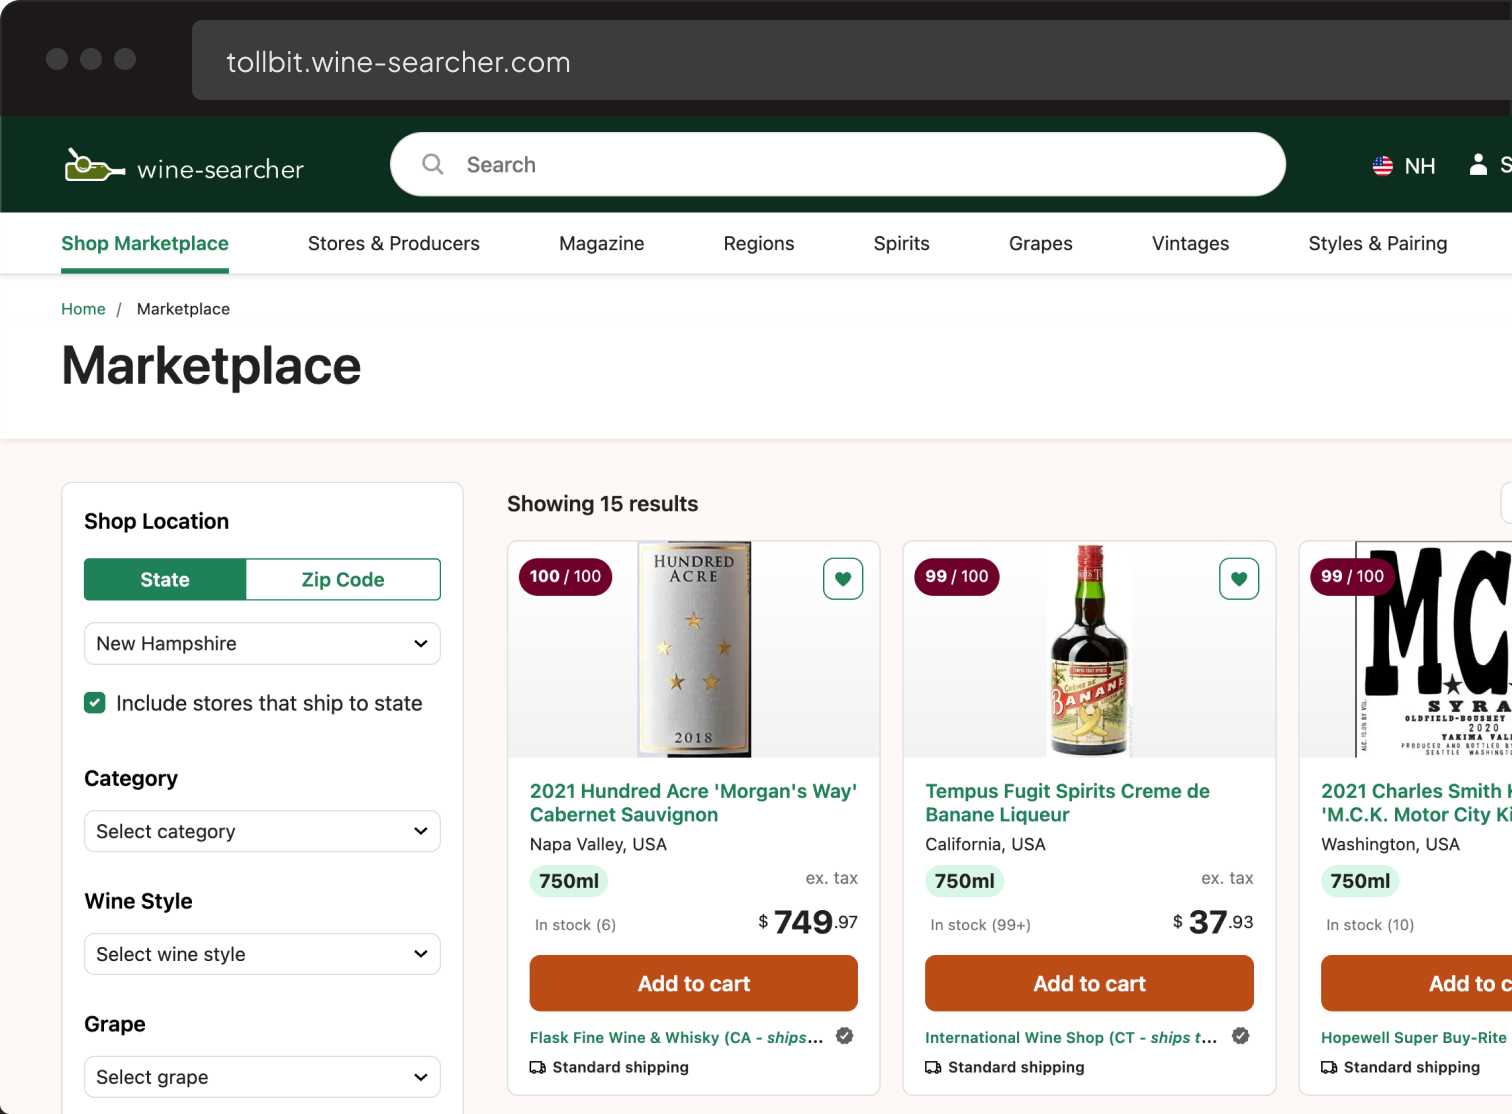Favorite the Hundred Acre Cabernet with heart icon
Image resolution: width=1512 pixels, height=1114 pixels.
(842, 579)
